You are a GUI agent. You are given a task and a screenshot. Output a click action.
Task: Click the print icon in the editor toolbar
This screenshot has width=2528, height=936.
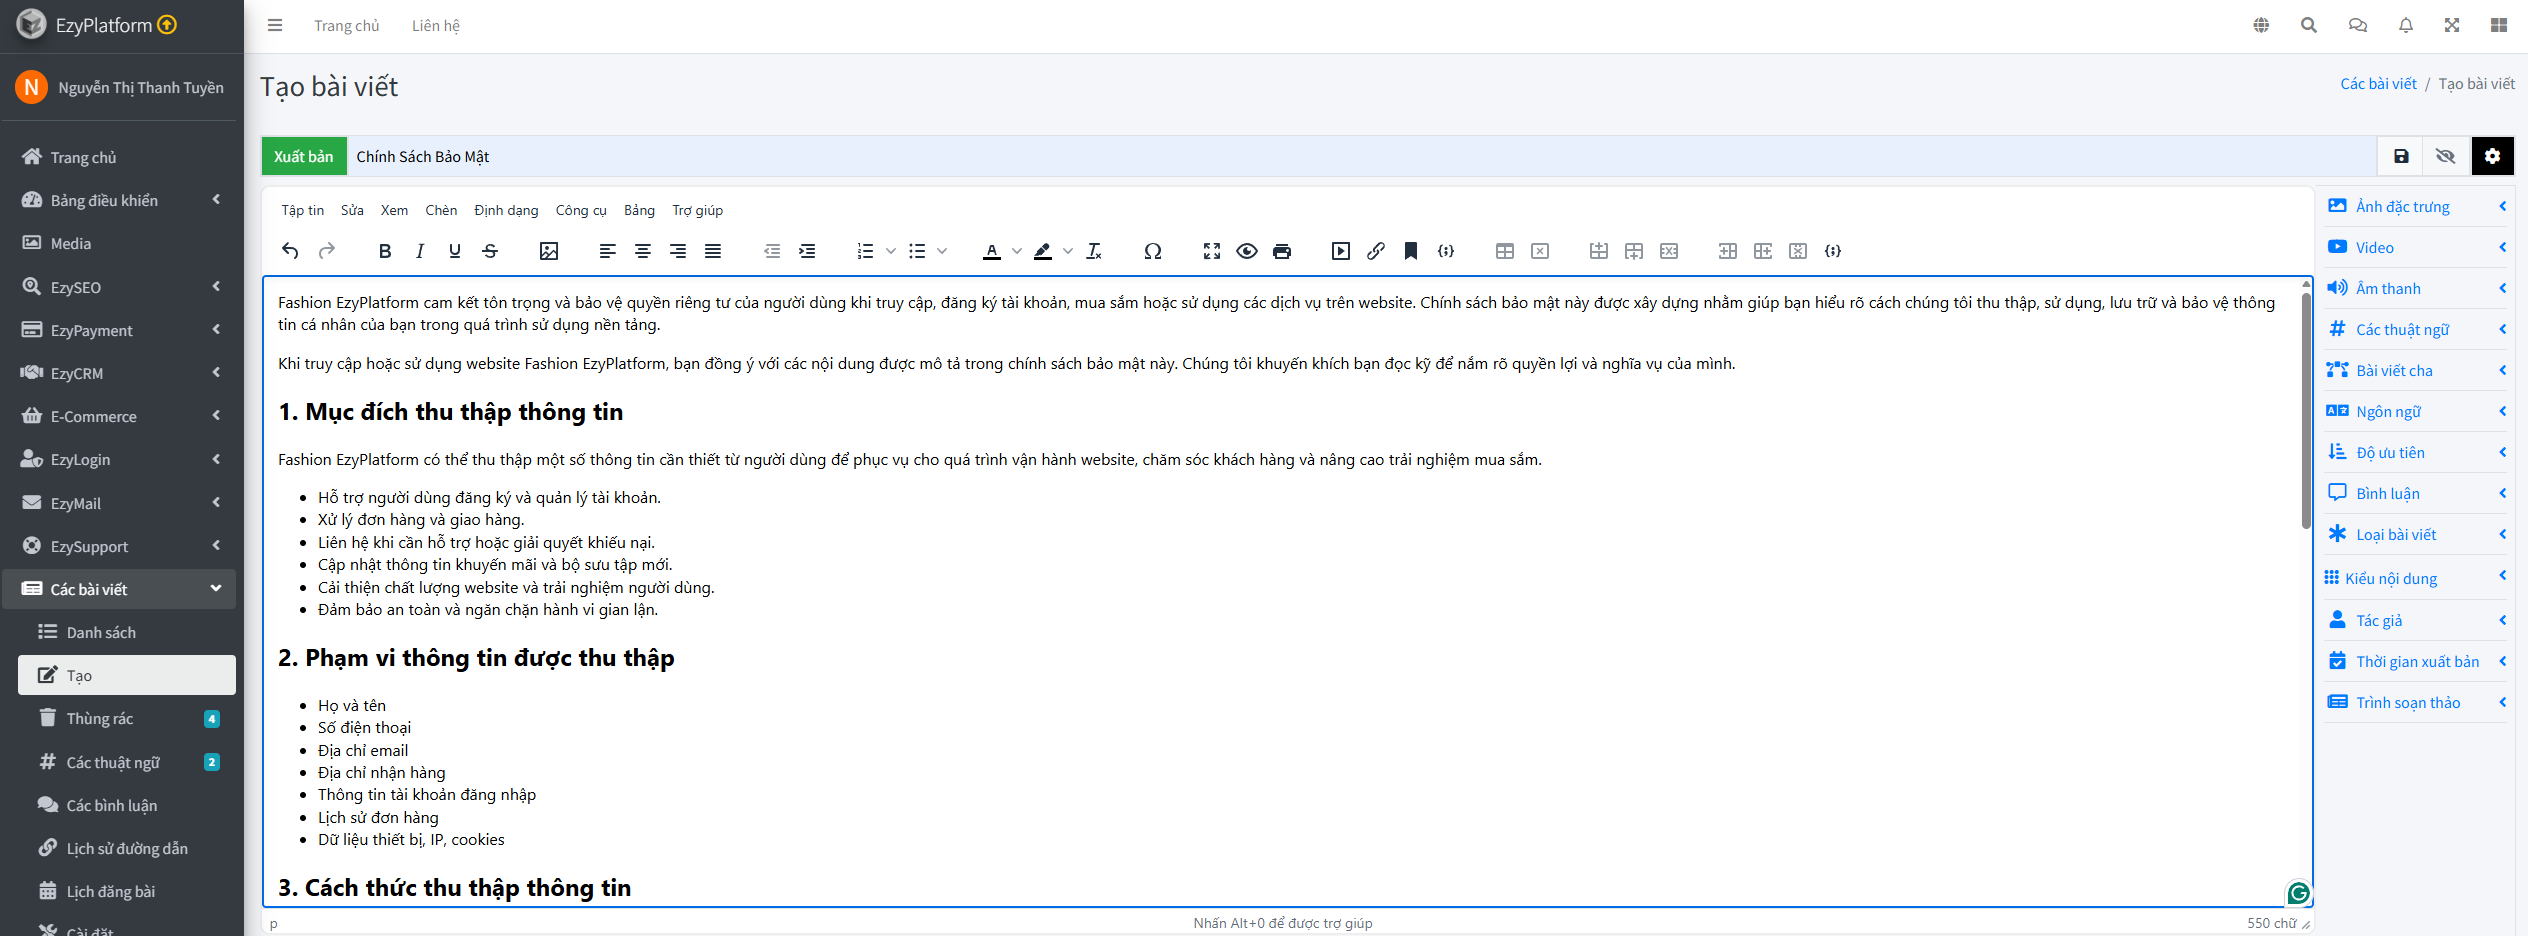[1282, 251]
